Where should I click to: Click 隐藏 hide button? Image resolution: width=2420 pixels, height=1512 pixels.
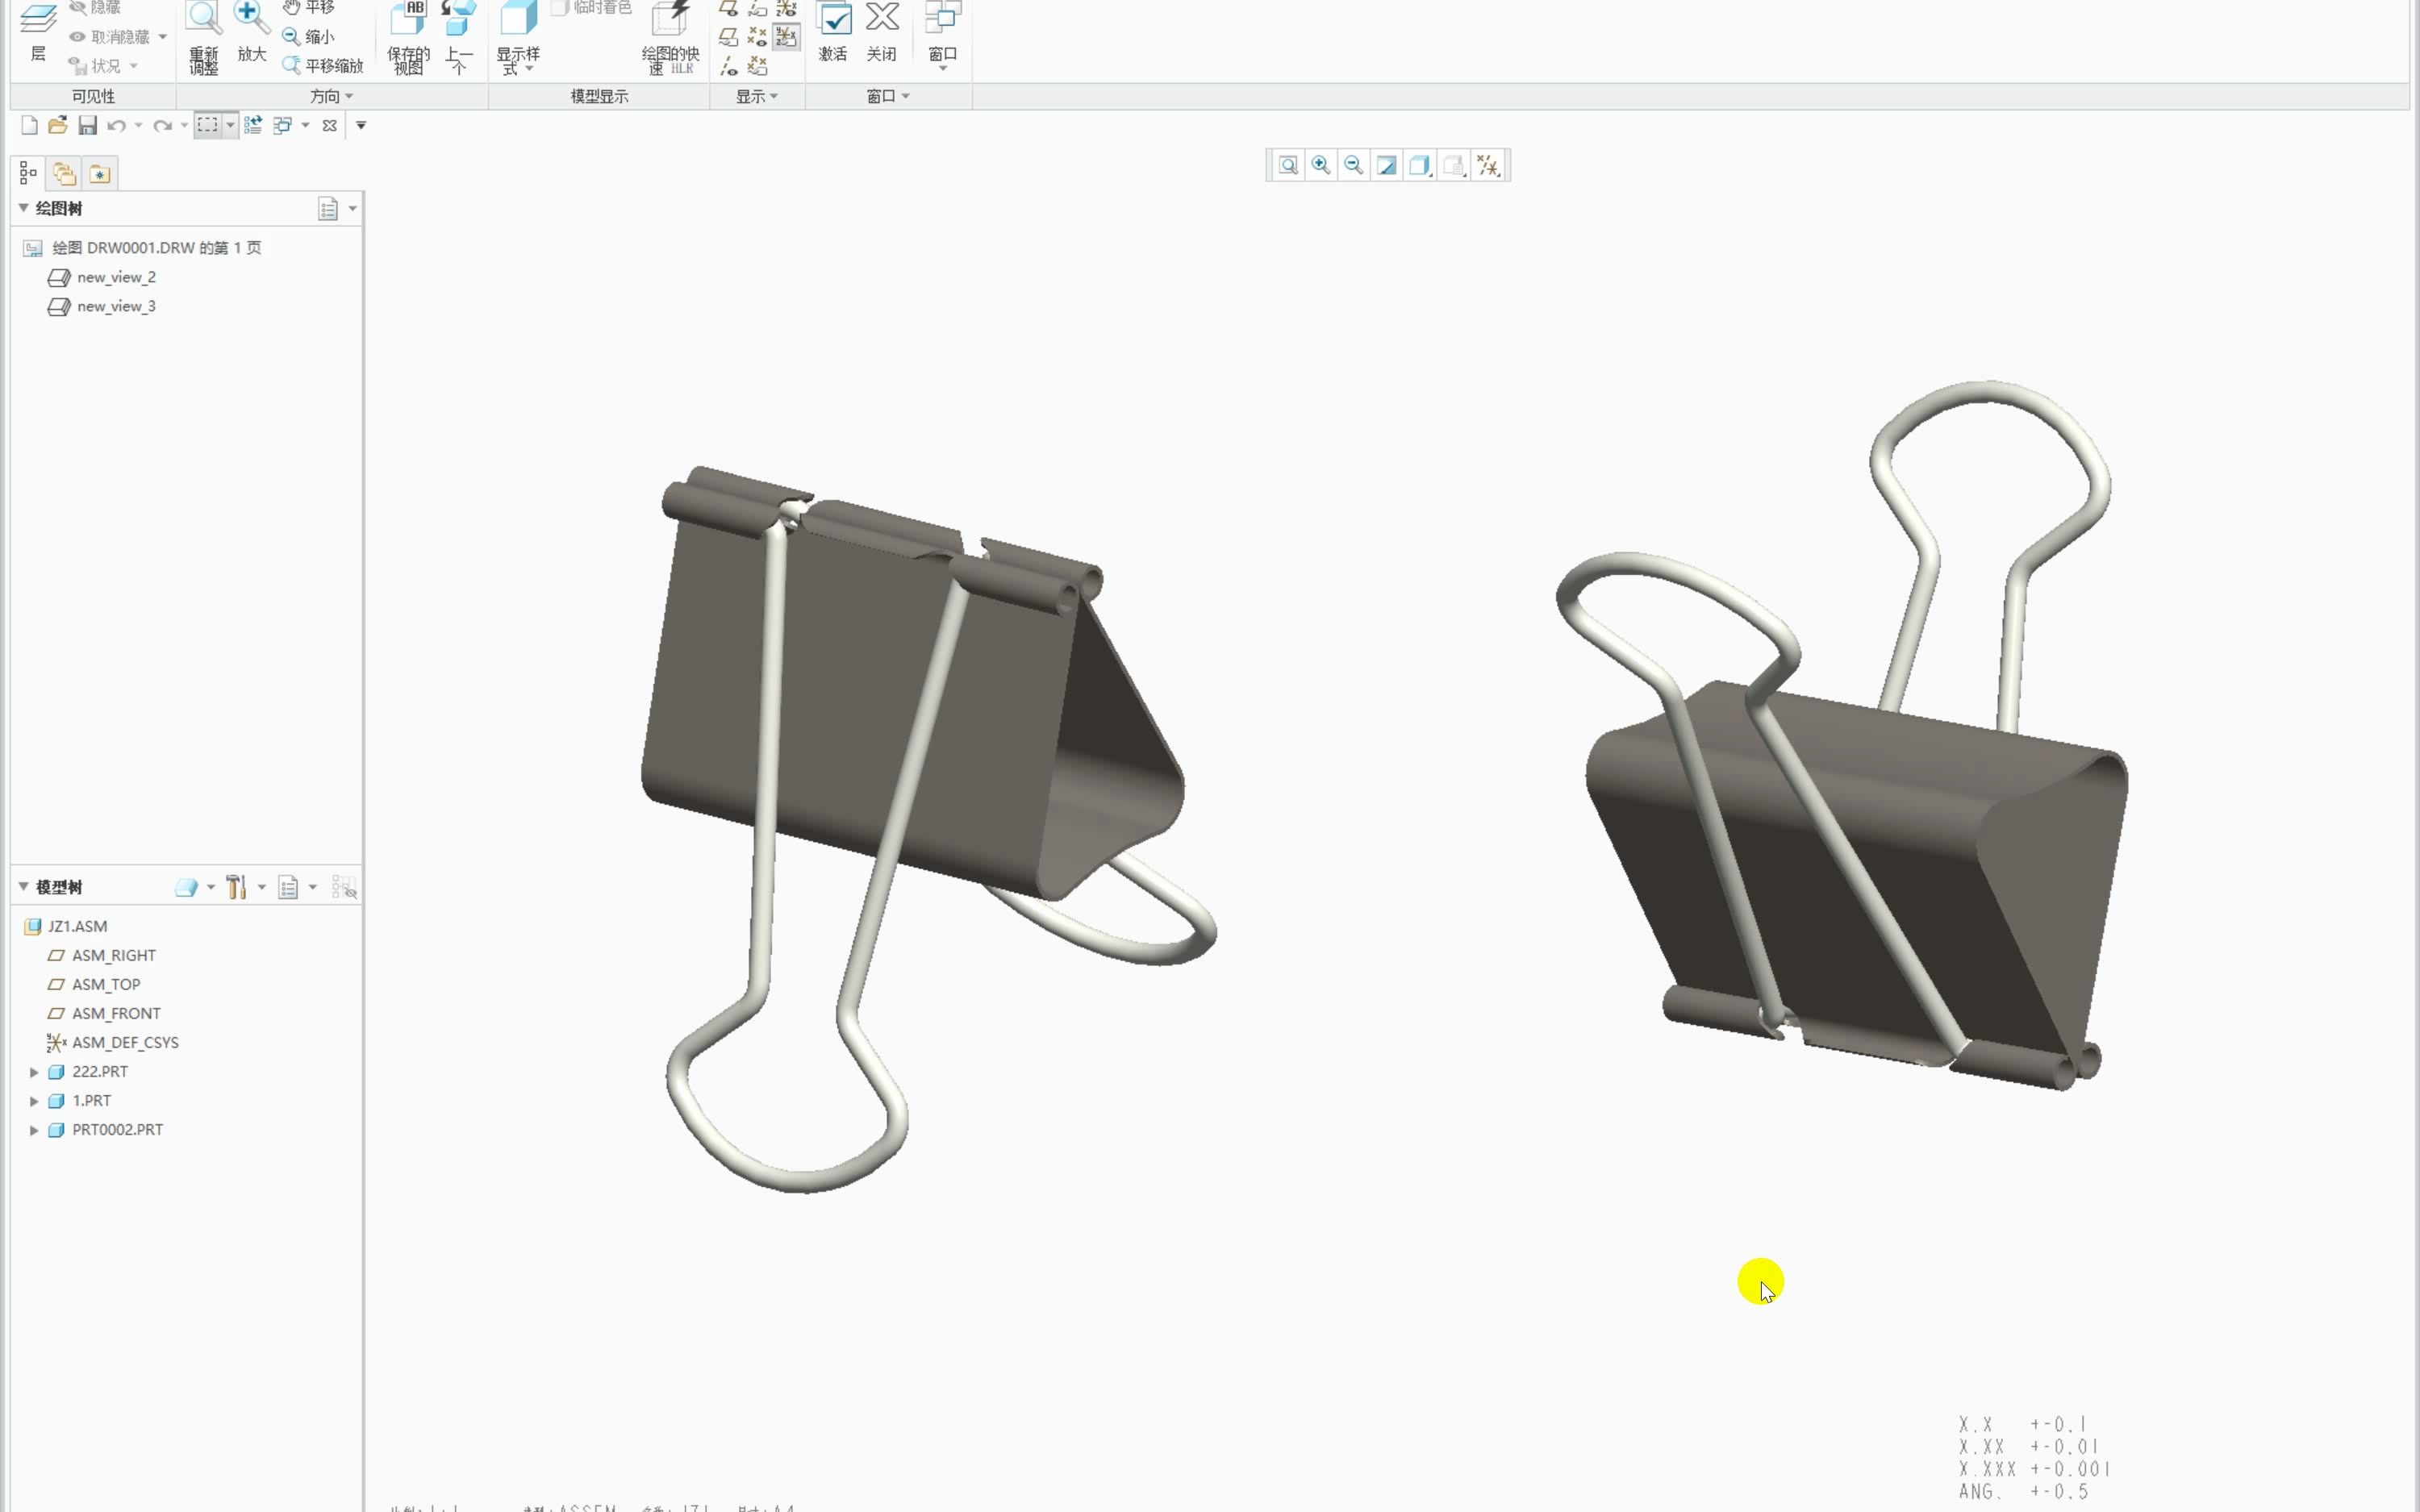[95, 7]
